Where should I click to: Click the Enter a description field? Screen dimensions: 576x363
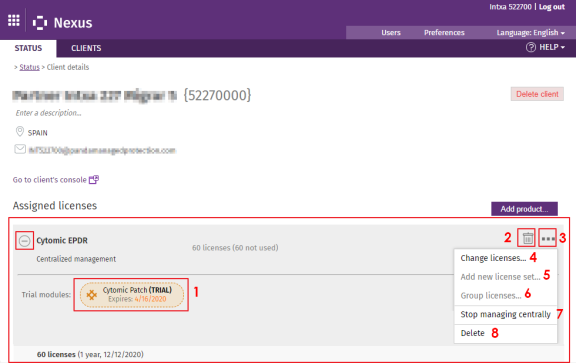pos(48,113)
